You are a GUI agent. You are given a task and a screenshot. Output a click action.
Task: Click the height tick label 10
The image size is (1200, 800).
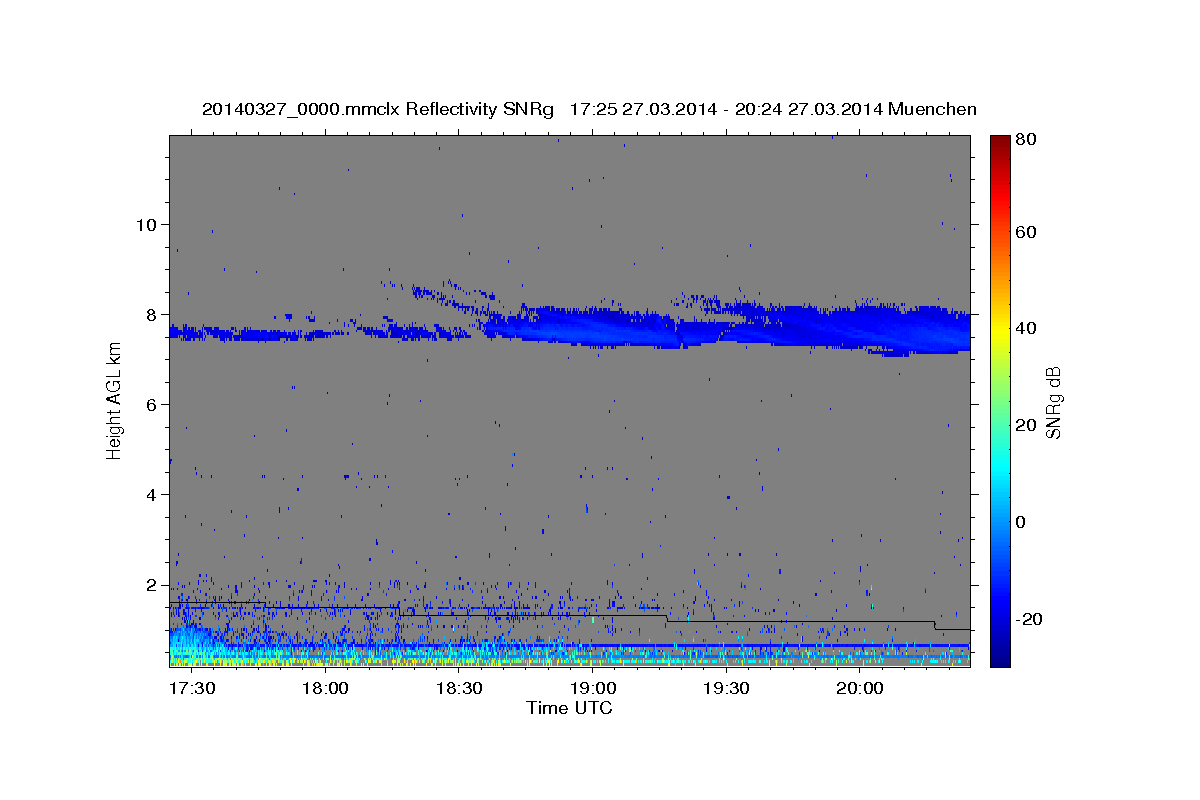click(146, 224)
